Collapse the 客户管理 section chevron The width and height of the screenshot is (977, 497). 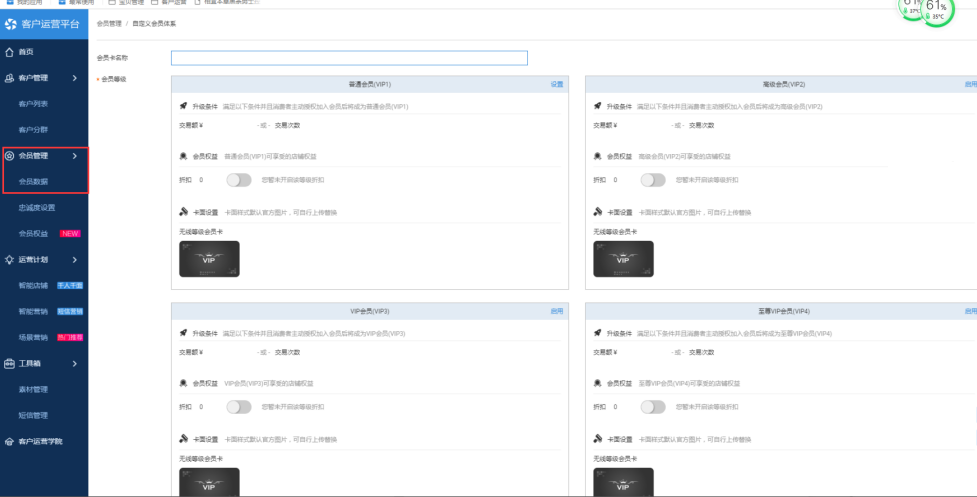tap(75, 78)
